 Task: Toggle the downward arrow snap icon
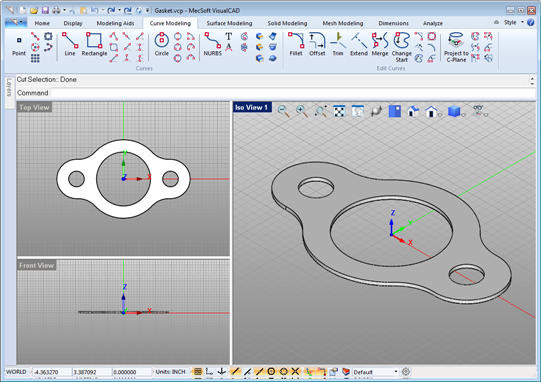click(x=222, y=372)
